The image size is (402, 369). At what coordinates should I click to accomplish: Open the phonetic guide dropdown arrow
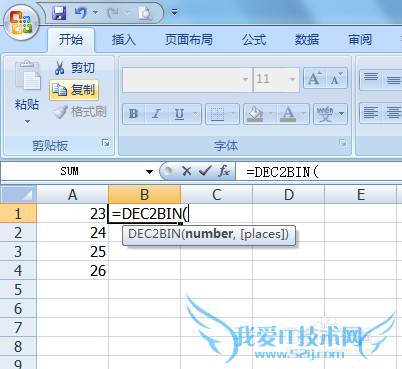point(342,114)
